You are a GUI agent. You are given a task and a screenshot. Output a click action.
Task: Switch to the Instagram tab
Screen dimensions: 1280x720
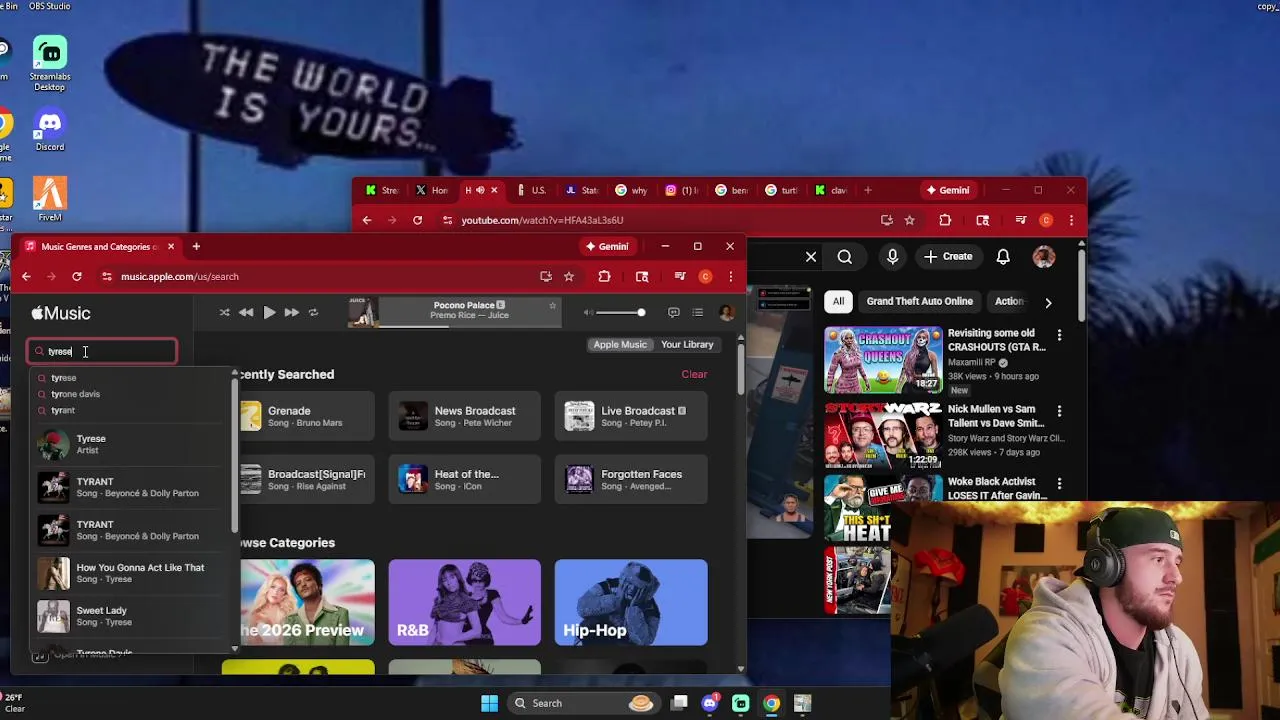tap(682, 190)
